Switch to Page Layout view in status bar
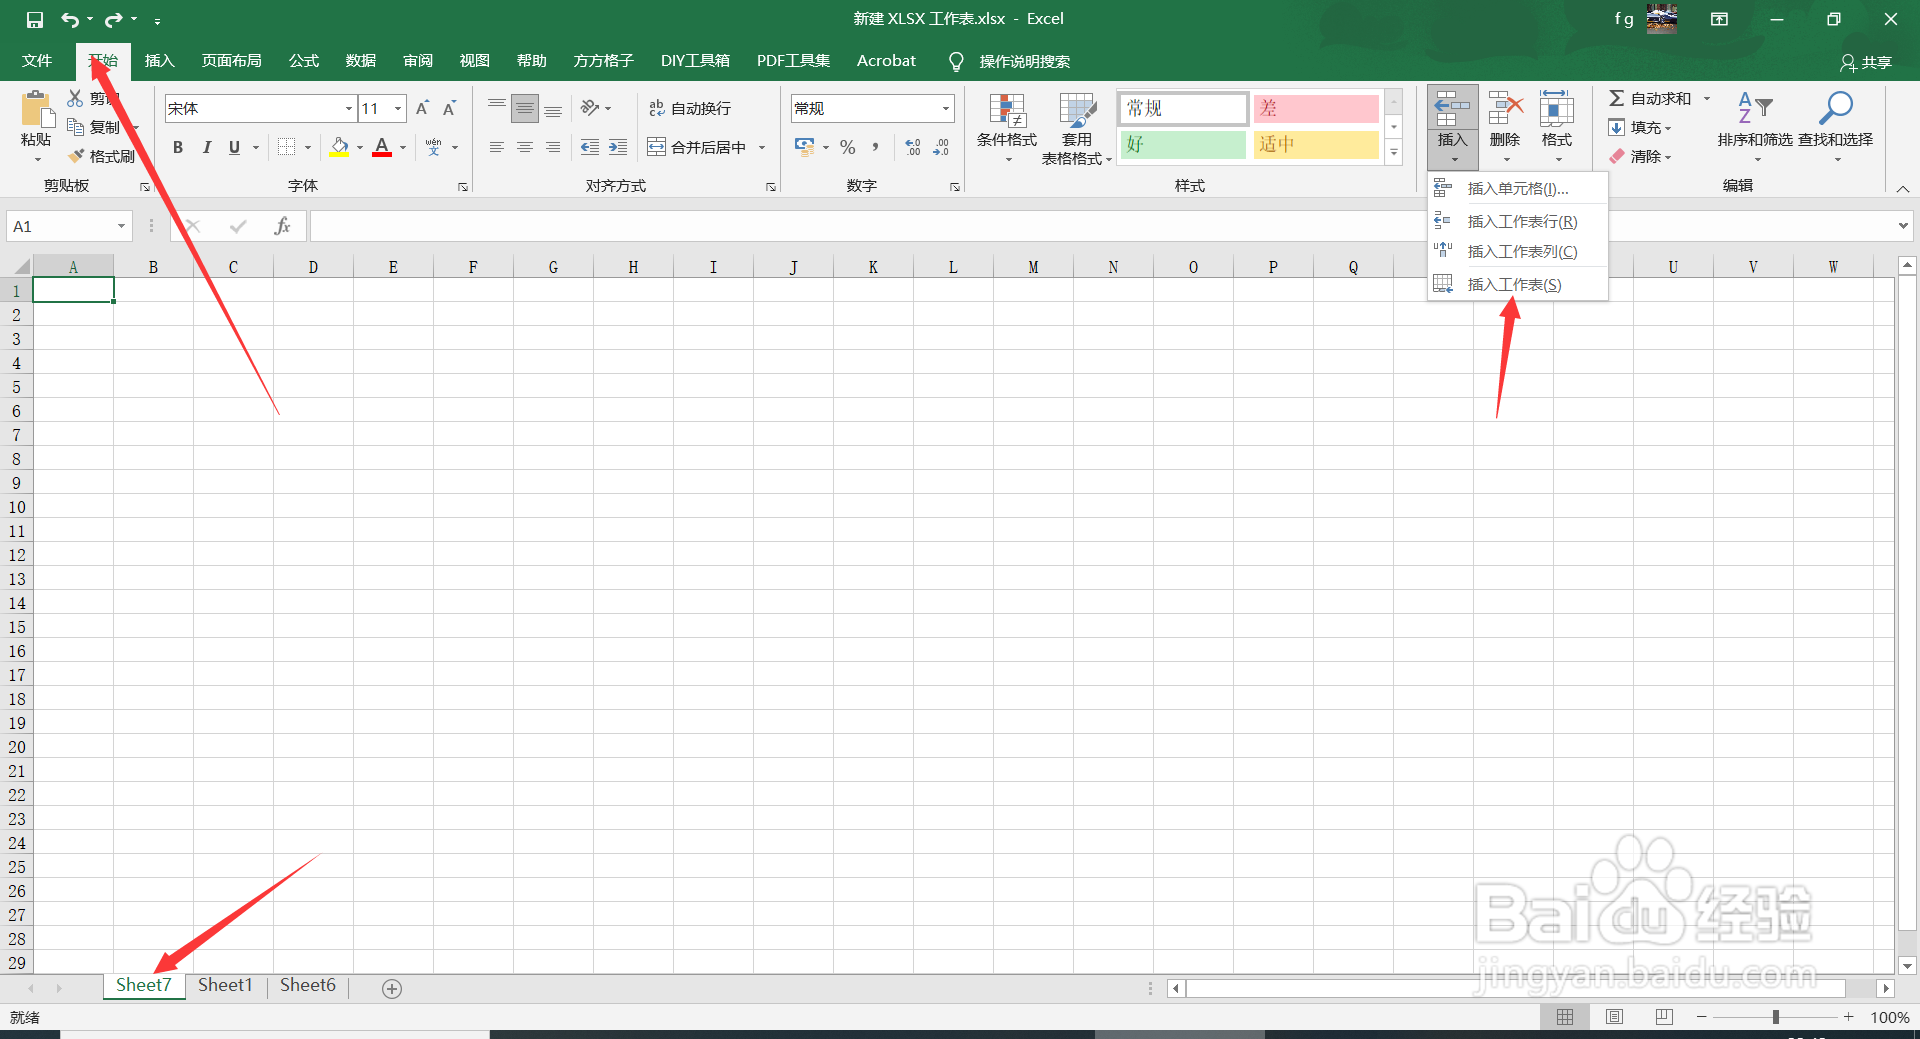Image resolution: width=1920 pixels, height=1039 pixels. click(1614, 1016)
